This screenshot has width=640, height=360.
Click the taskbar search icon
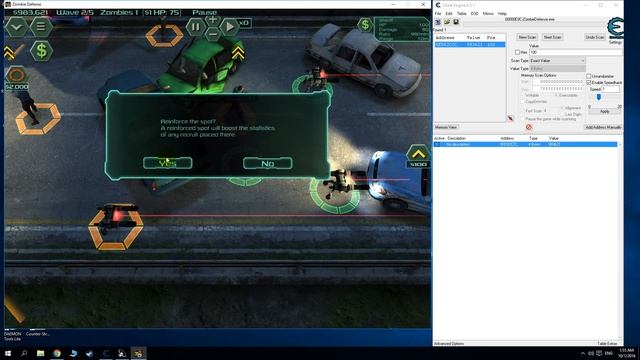tap(24, 353)
